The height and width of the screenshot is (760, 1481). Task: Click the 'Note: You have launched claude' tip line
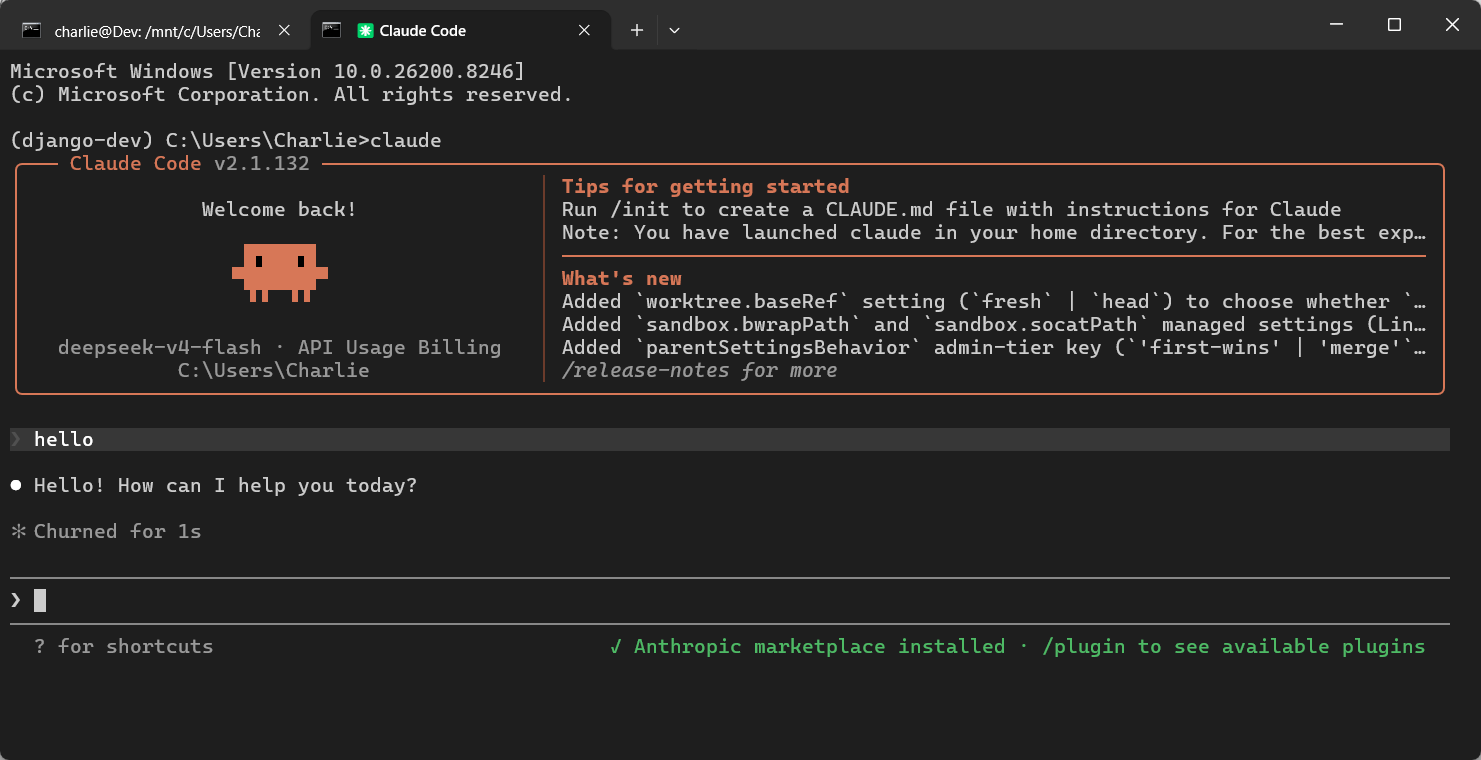pyautogui.click(x=993, y=232)
